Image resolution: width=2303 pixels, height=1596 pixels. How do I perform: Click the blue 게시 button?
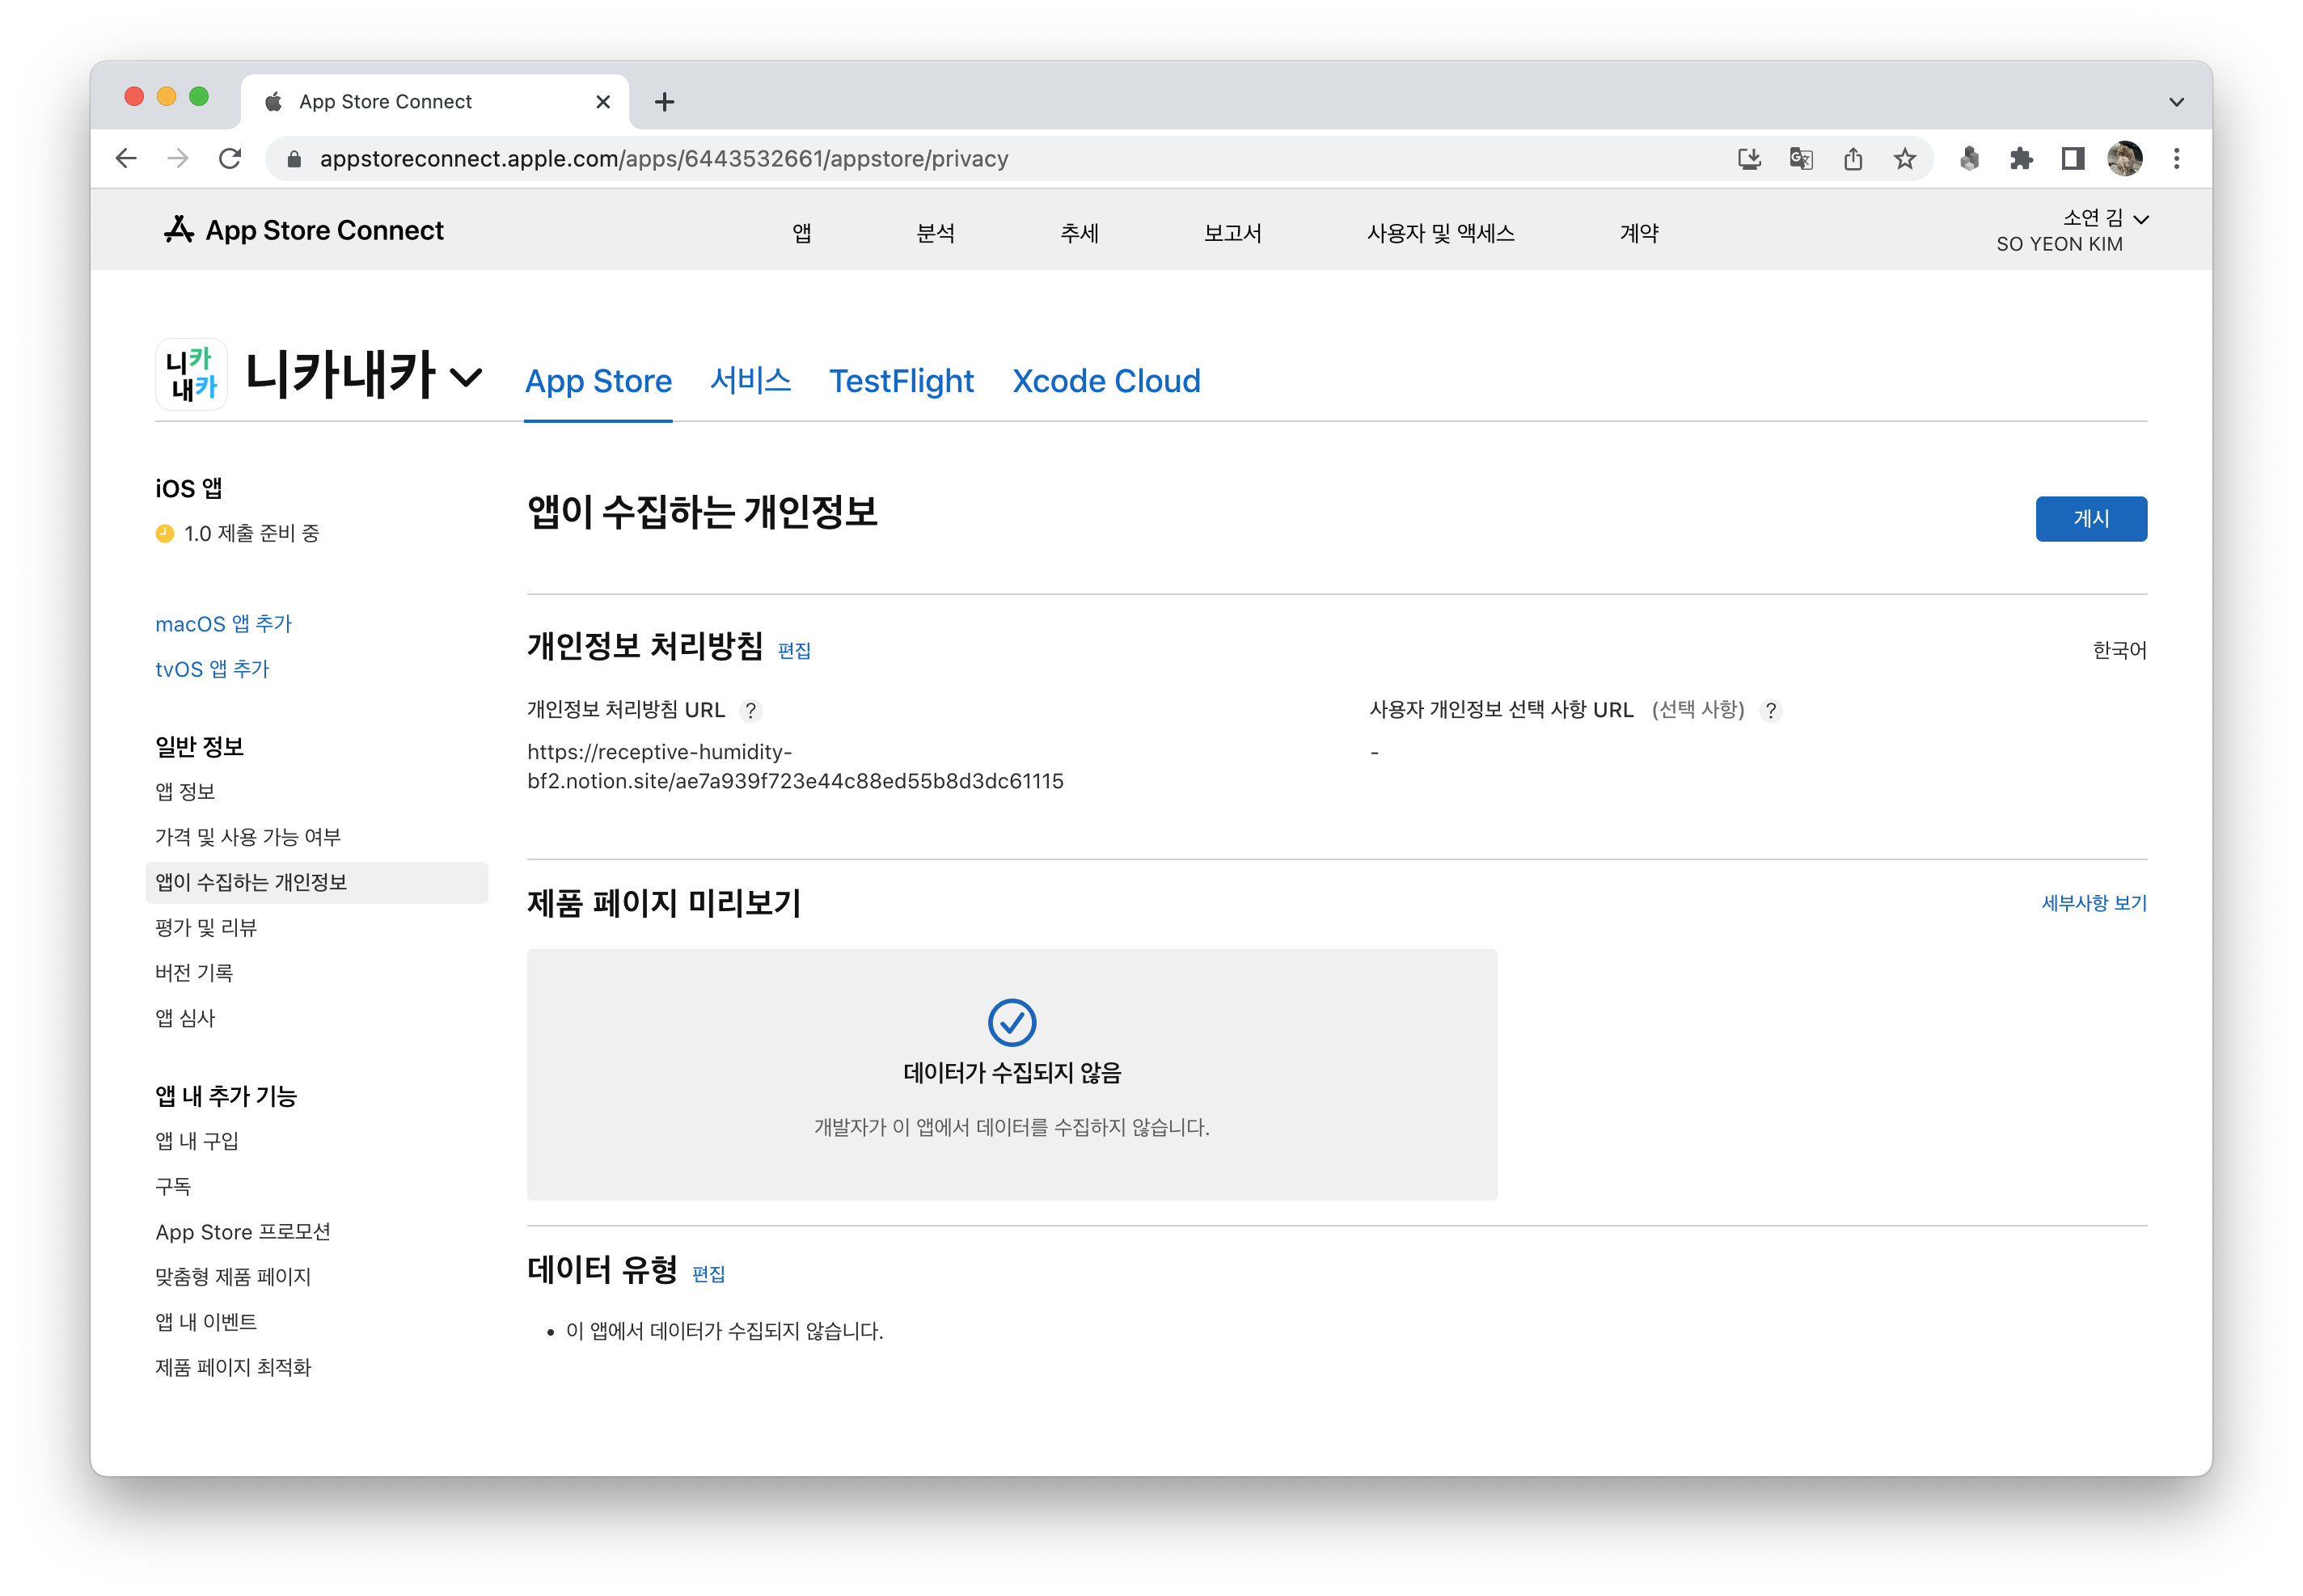(2091, 519)
